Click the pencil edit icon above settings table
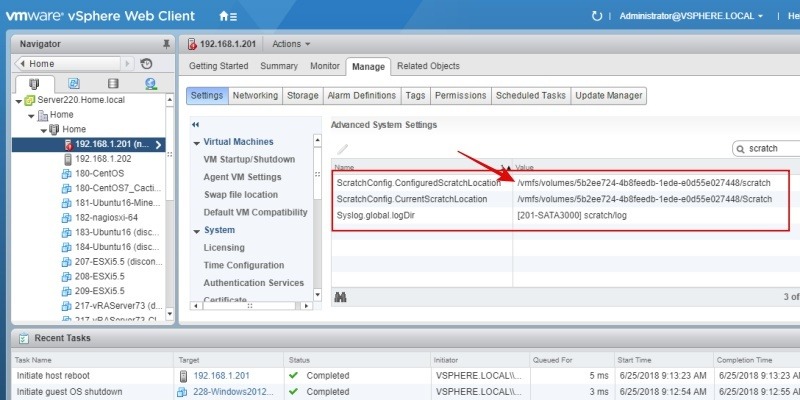Viewport: 800px width, 400px height. [x=342, y=149]
